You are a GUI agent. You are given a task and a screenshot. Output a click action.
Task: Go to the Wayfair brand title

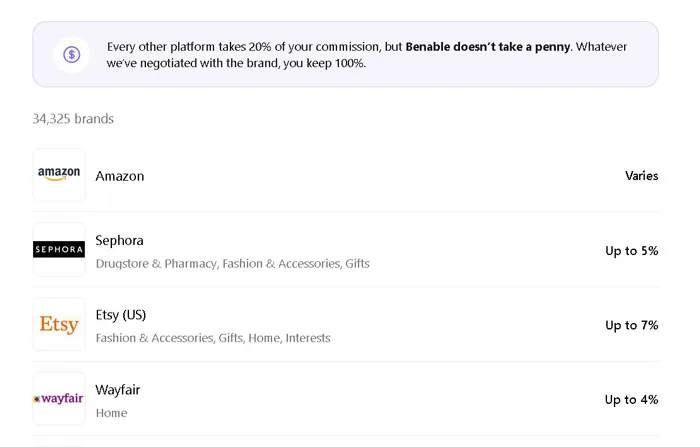(118, 390)
